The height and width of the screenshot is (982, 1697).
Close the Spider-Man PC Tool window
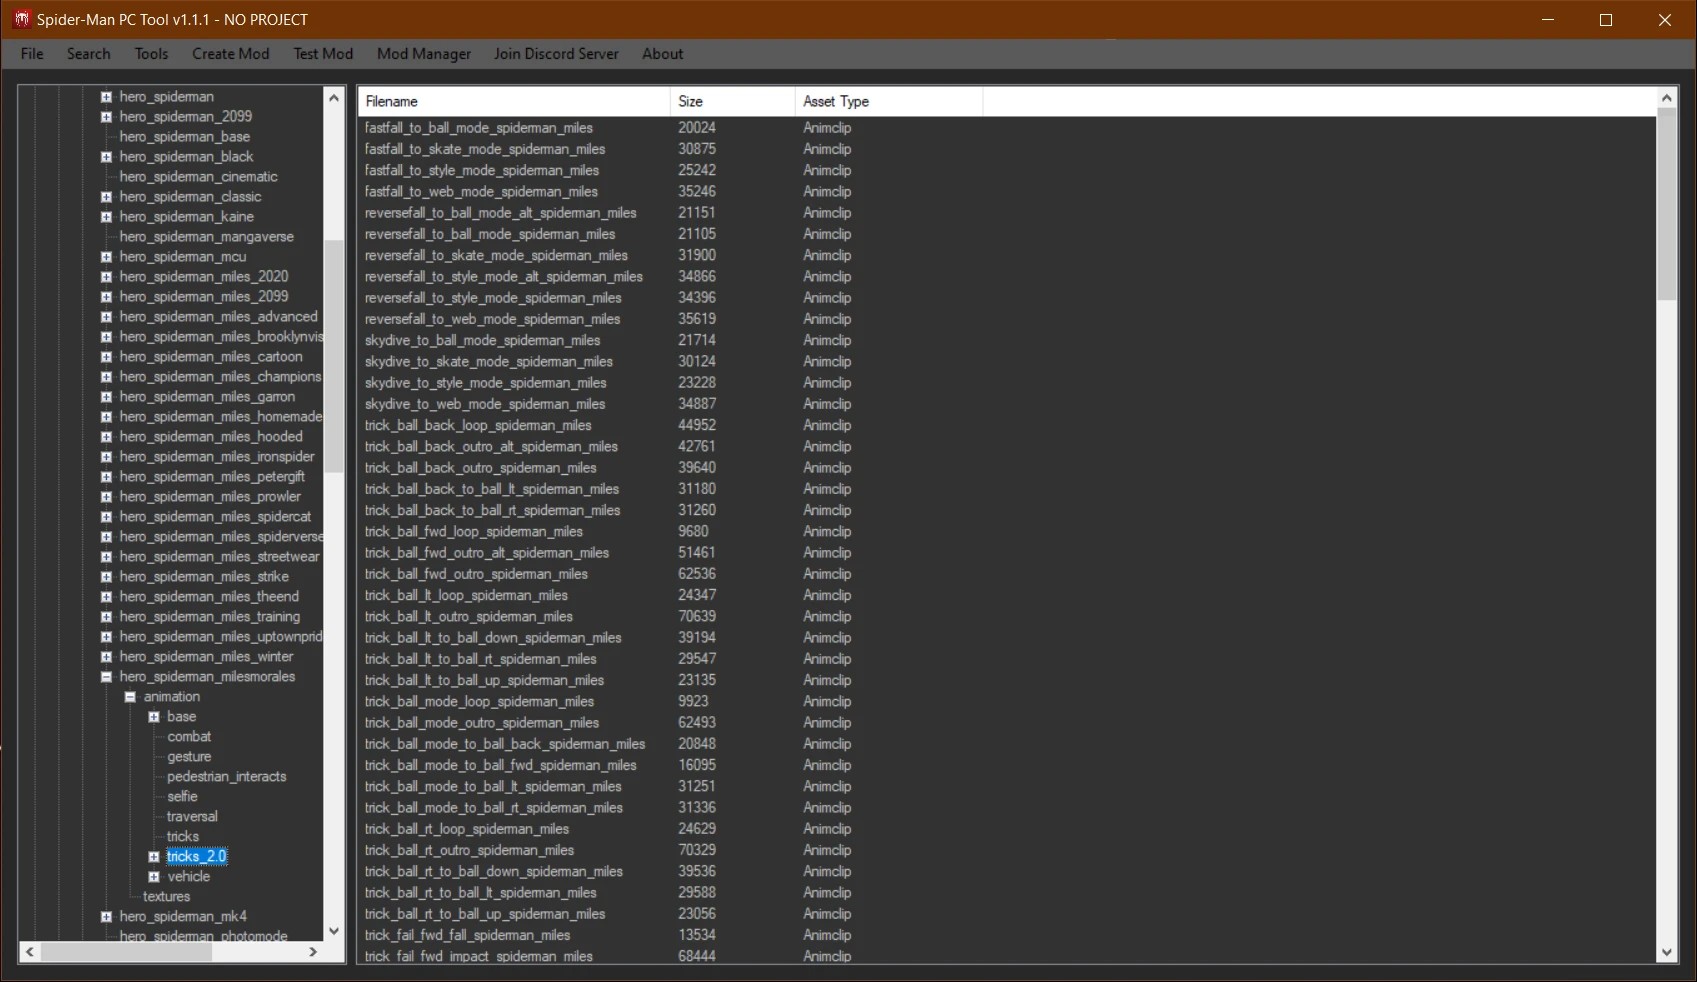(x=1665, y=20)
